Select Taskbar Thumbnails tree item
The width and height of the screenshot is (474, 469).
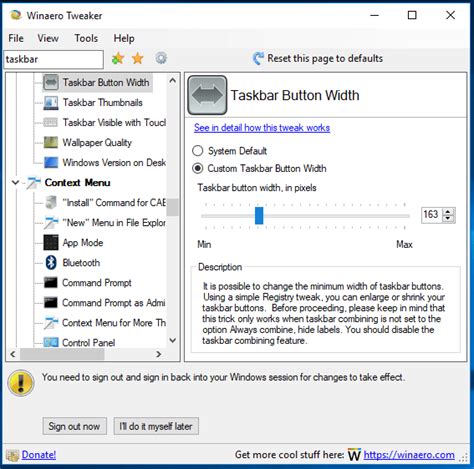pyautogui.click(x=103, y=103)
